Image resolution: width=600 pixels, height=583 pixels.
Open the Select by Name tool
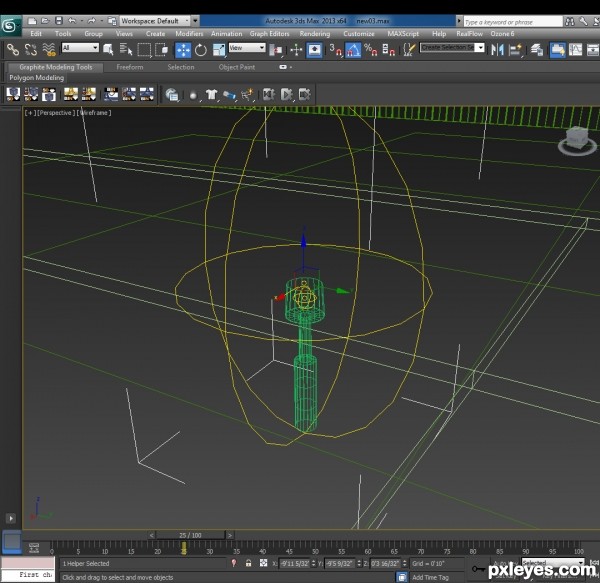point(126,50)
